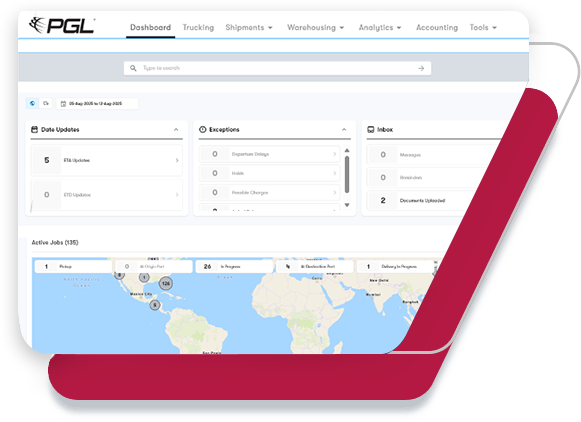
Task: Click the Bangkok map label
Action: tap(411, 302)
